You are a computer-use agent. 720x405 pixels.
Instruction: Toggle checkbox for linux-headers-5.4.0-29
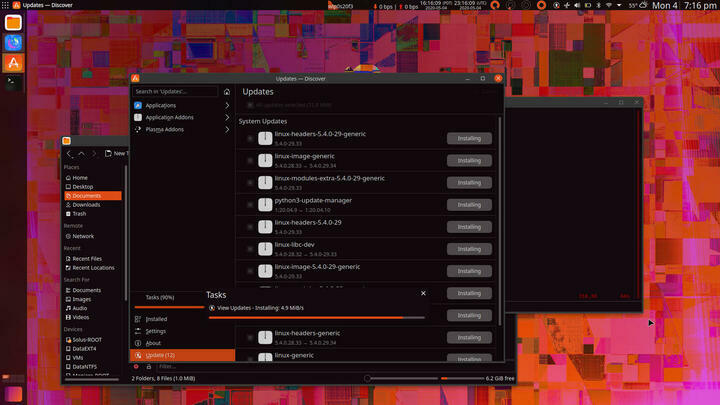[x=250, y=227]
